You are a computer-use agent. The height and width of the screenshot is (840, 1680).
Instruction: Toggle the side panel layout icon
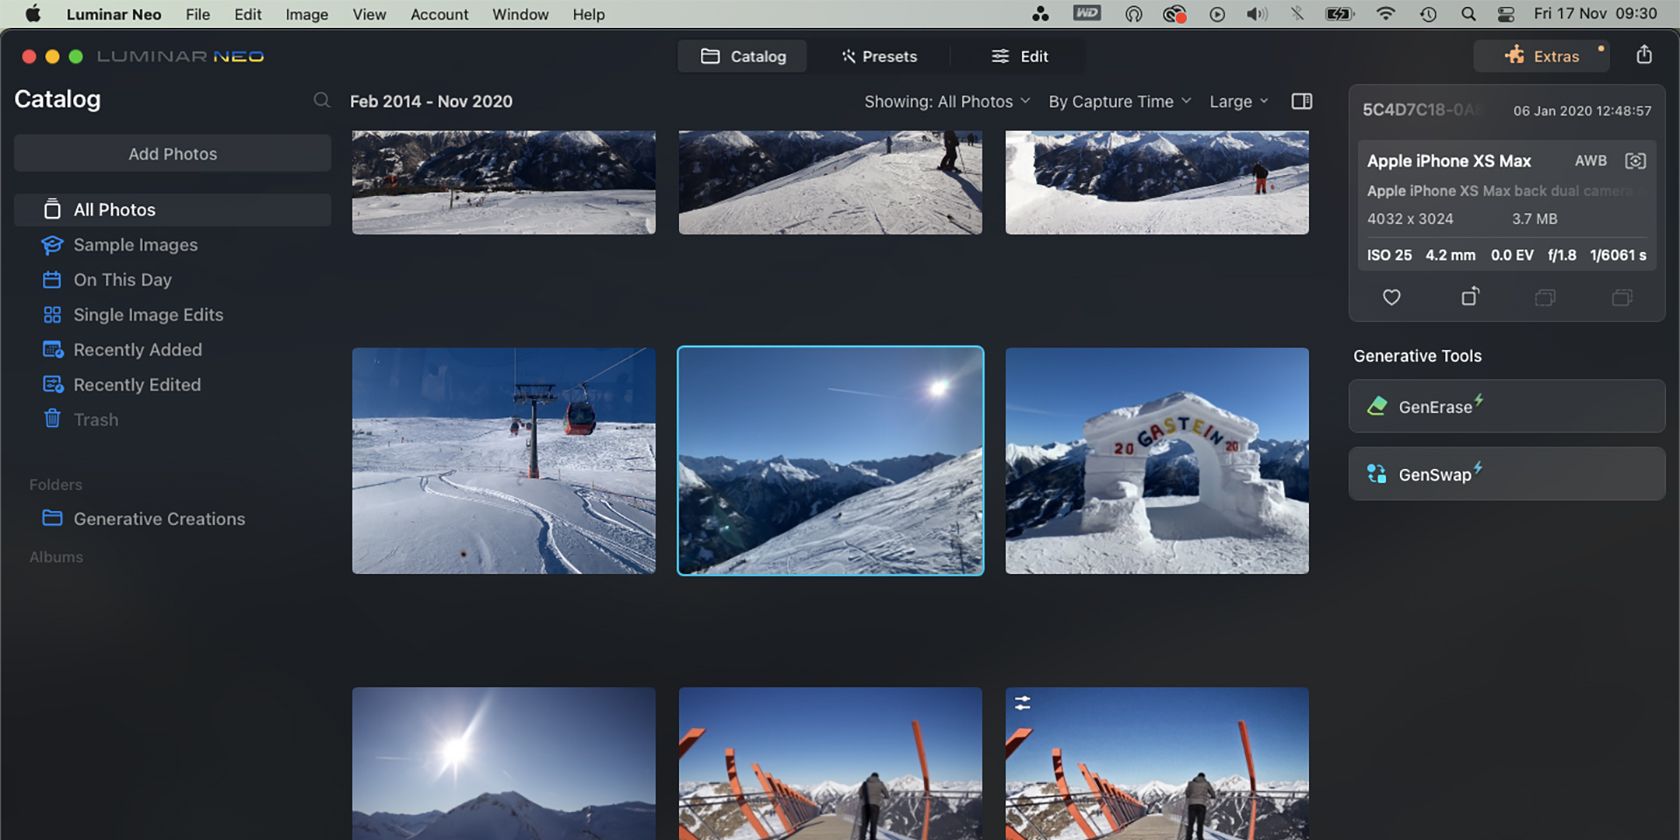pos(1301,101)
